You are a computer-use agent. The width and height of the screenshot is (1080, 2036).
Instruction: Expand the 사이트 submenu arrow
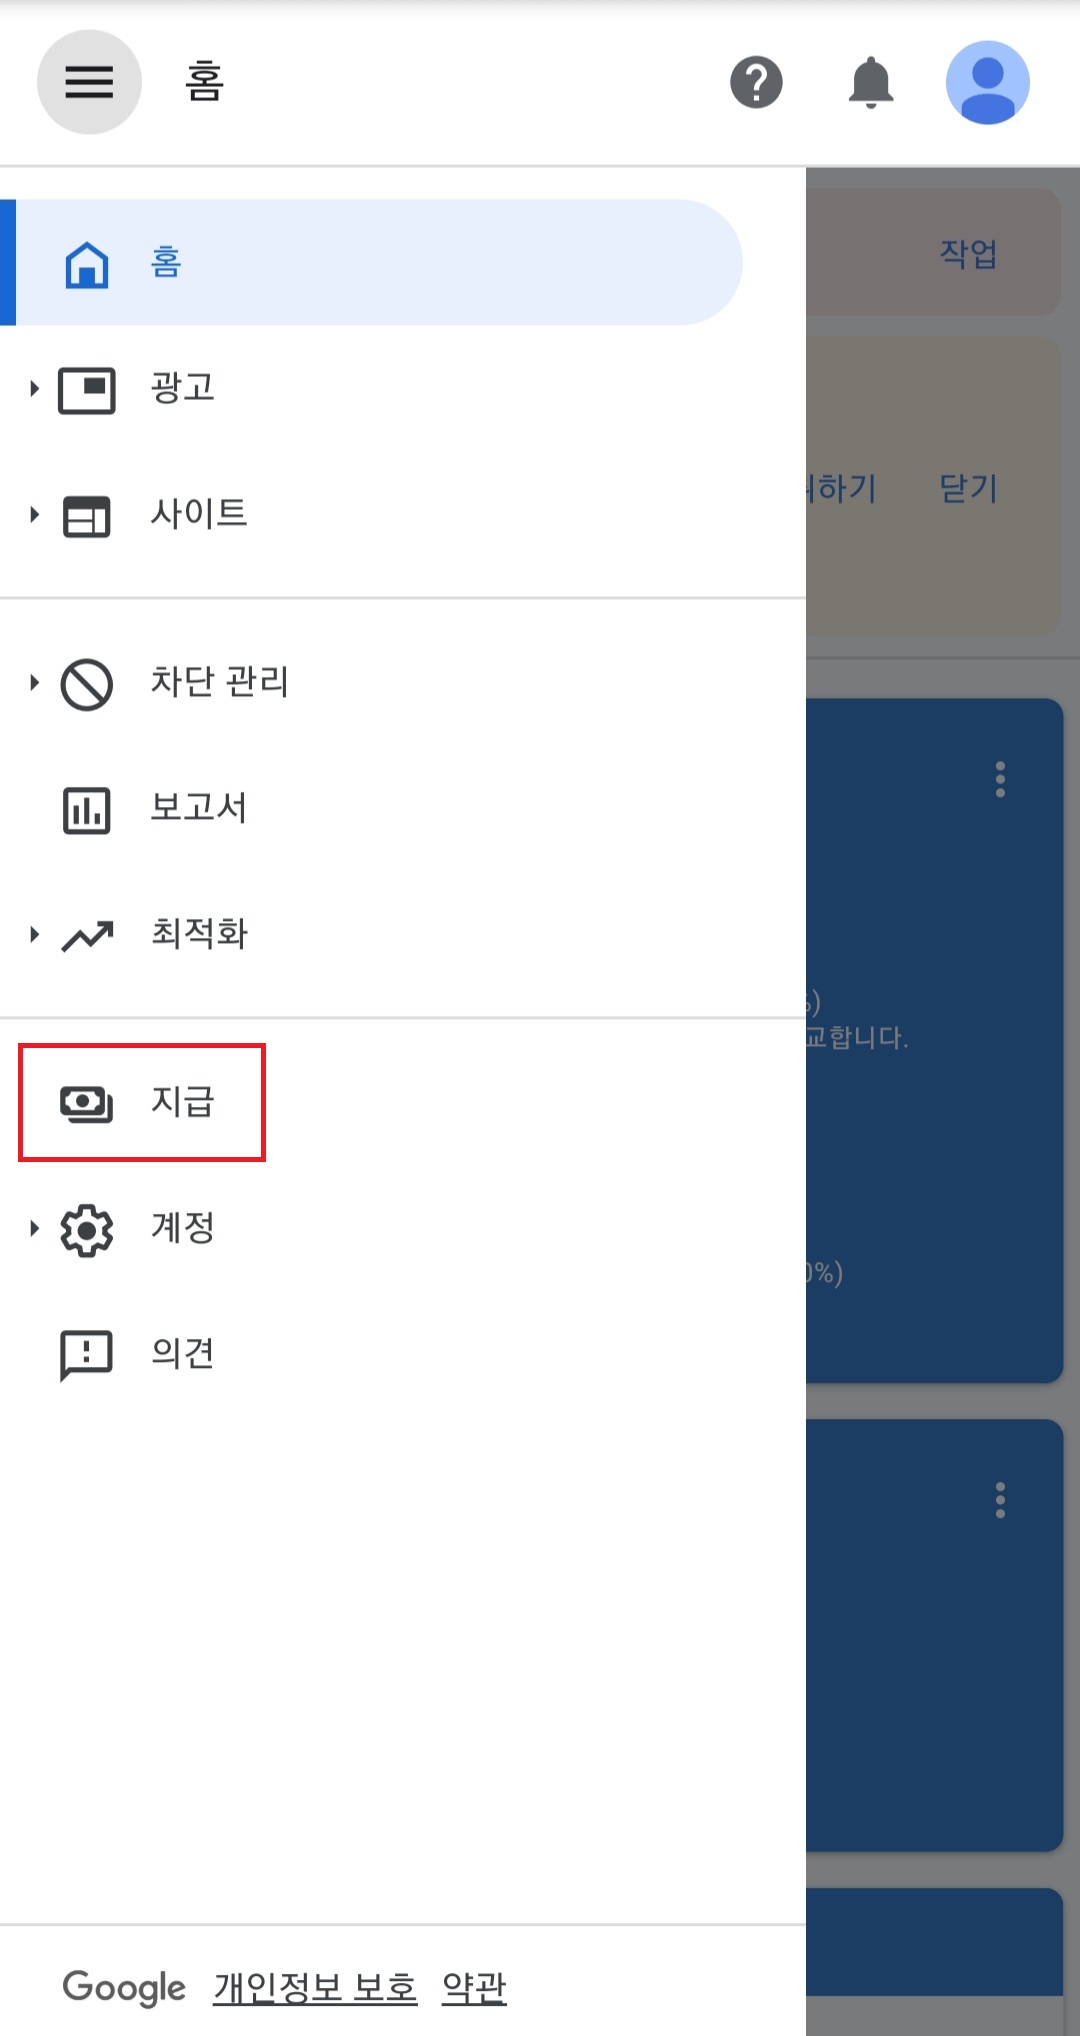[34, 515]
